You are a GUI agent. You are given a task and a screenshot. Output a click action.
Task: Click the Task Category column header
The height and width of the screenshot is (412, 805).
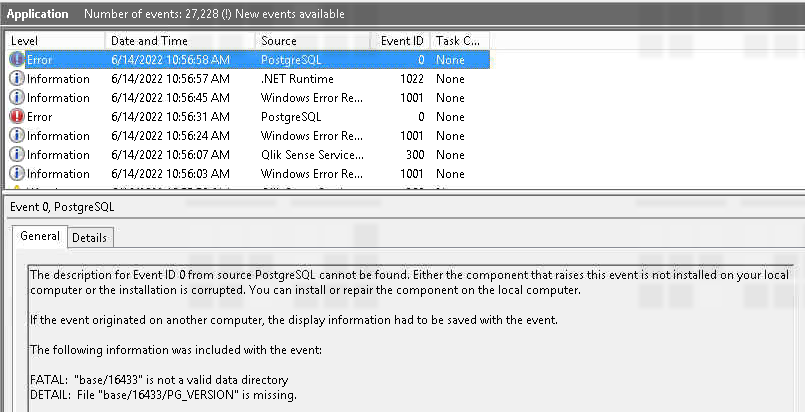[458, 41]
